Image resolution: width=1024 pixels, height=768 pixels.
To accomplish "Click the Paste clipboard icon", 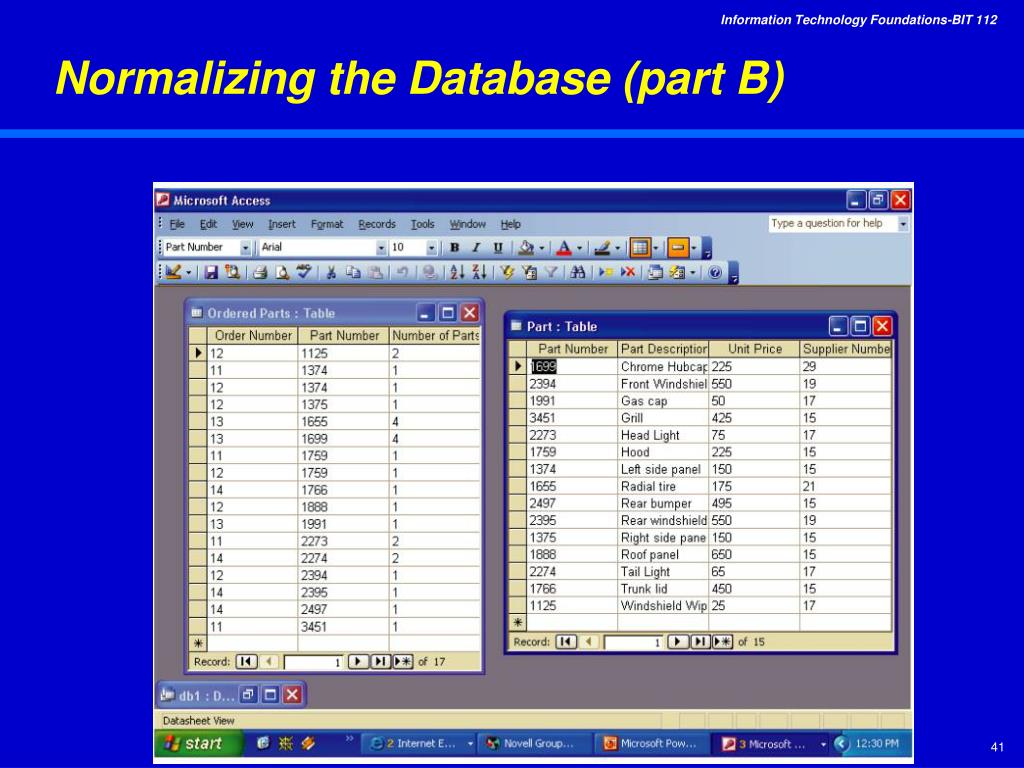I will (x=375, y=272).
